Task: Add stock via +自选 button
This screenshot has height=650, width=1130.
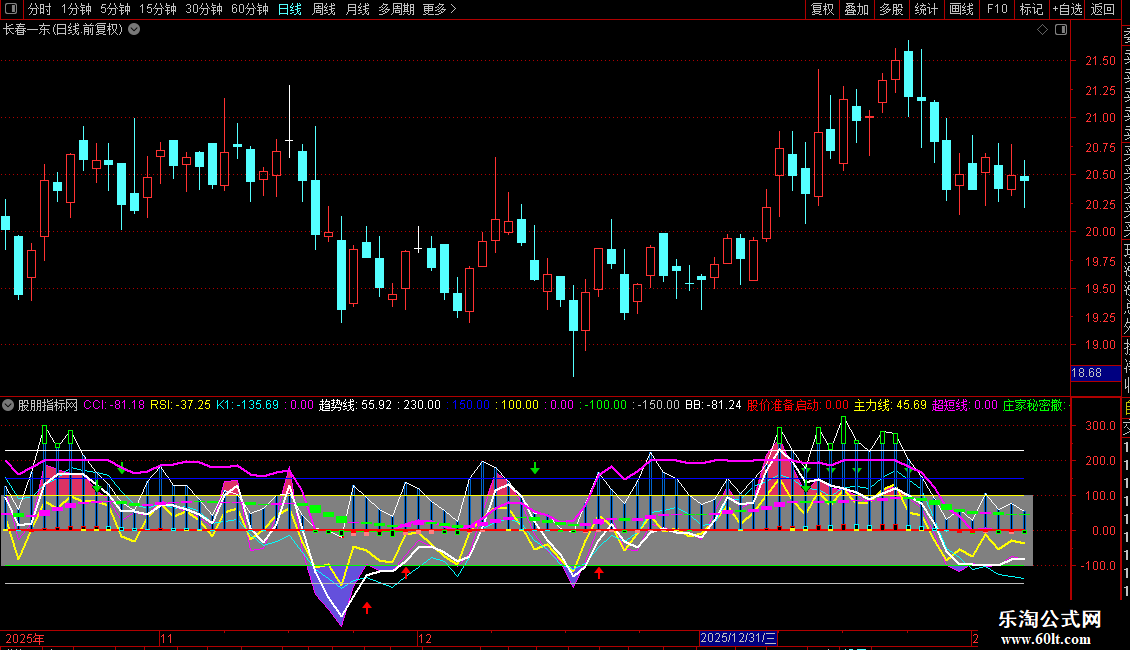Action: [x=1067, y=9]
